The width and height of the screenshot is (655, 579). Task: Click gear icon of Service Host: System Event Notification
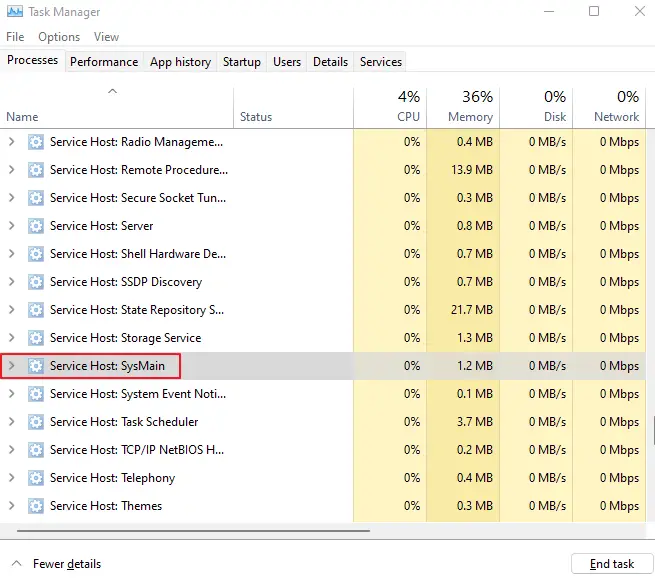[x=36, y=394]
